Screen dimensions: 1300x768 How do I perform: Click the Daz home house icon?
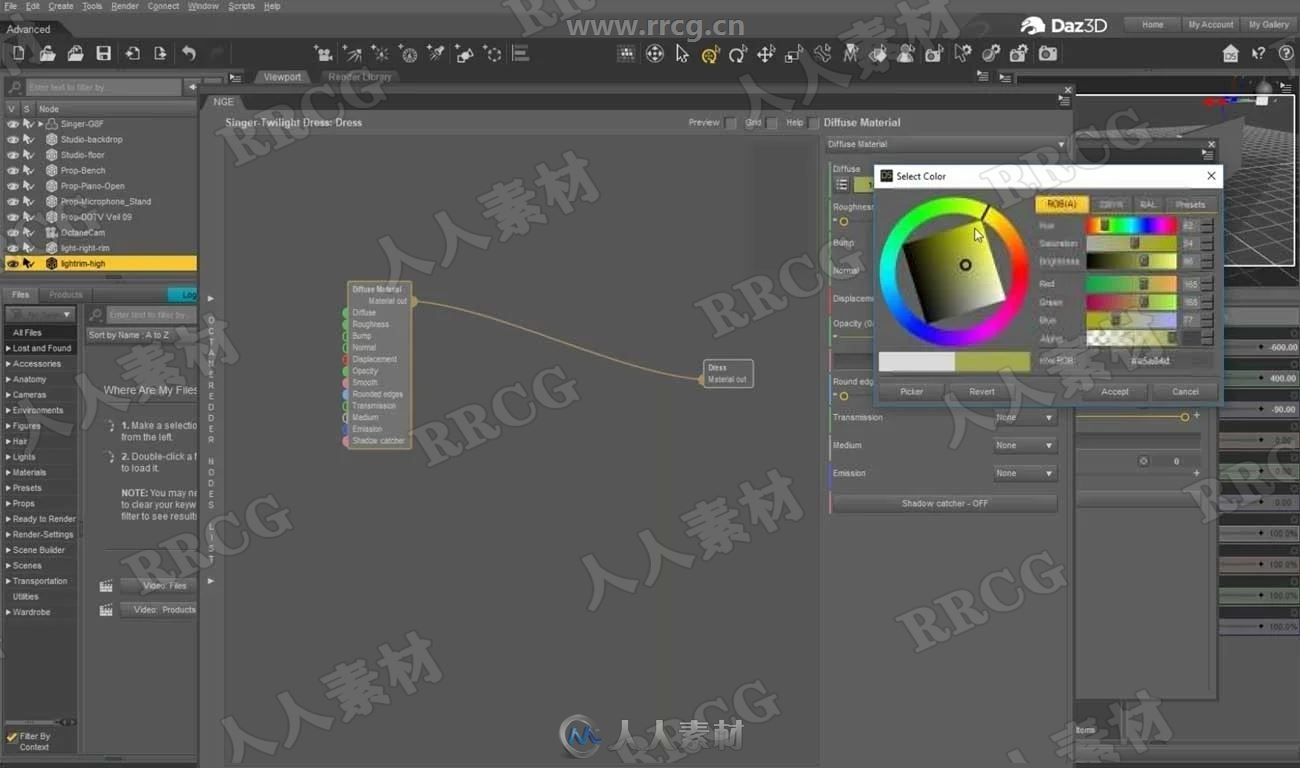coord(1231,54)
